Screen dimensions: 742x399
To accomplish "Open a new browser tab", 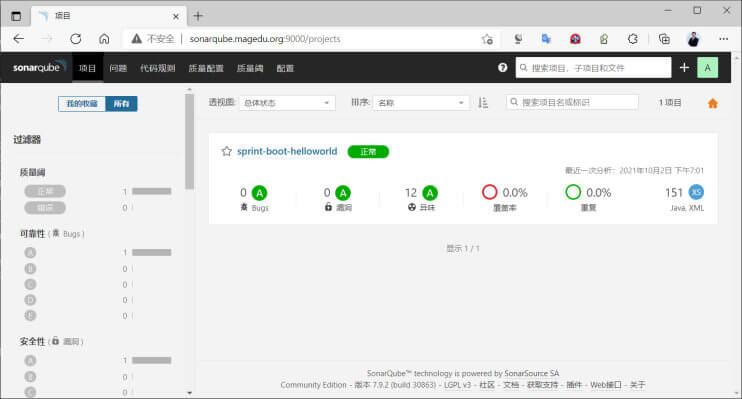I will (x=198, y=16).
